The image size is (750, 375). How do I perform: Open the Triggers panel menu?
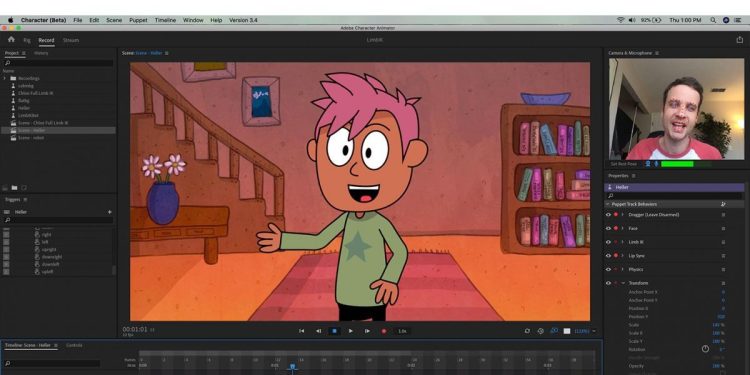pyautogui.click(x=25, y=199)
